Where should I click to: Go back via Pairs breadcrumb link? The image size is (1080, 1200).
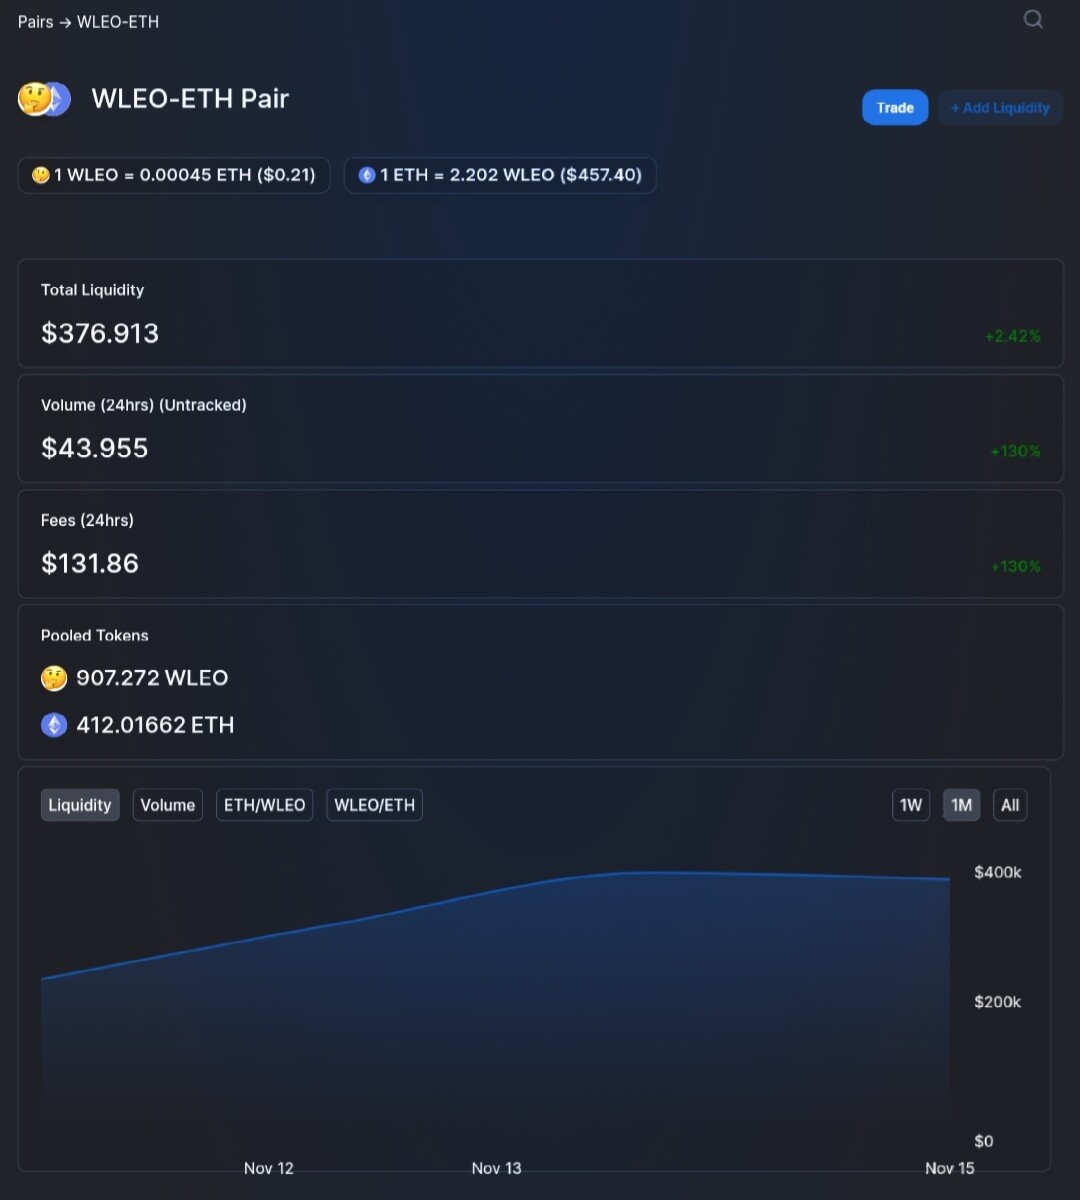(x=36, y=22)
